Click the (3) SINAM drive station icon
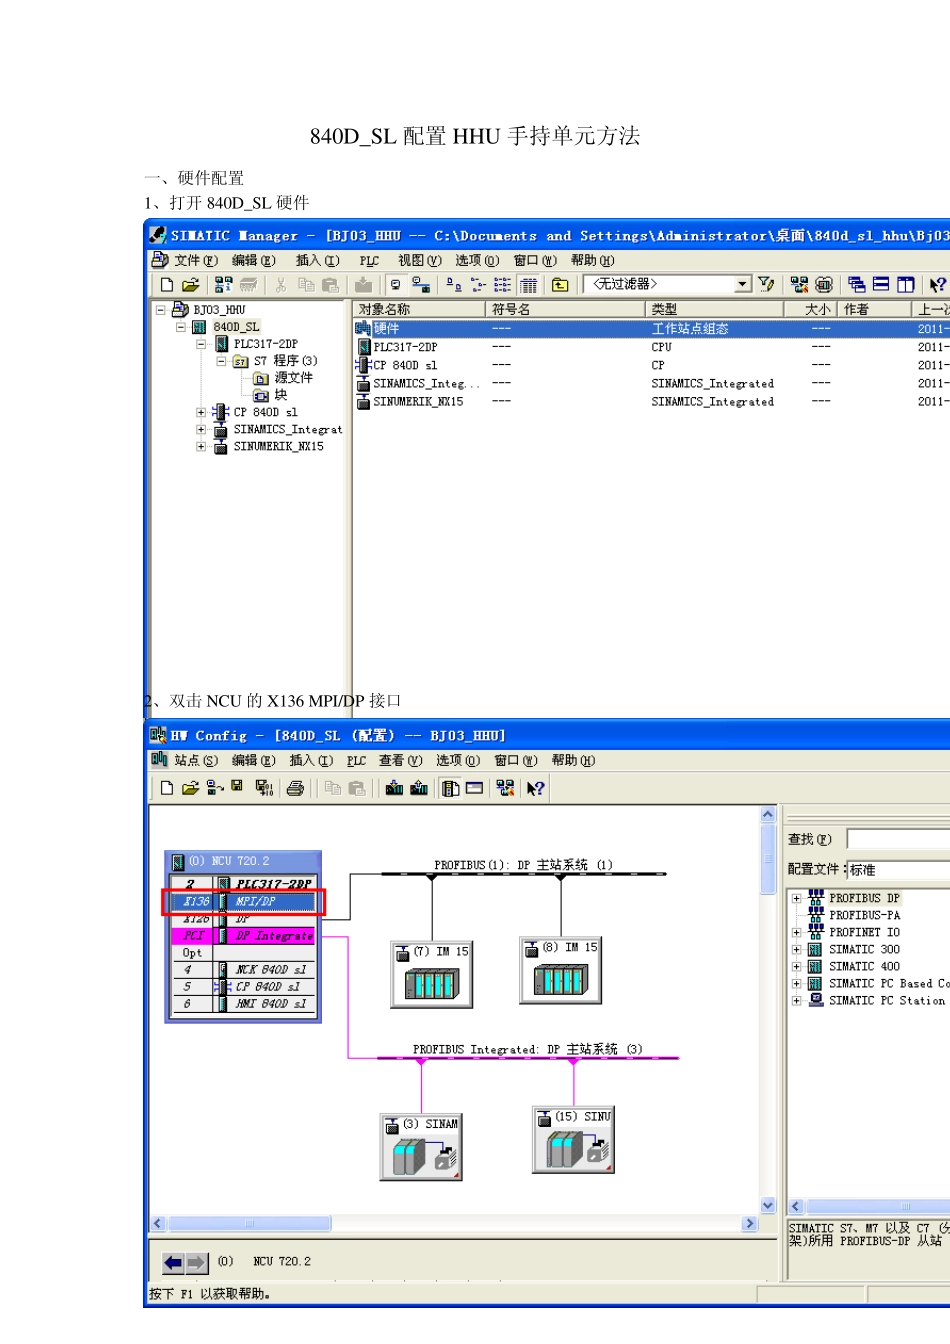The image size is (950, 1344). (x=421, y=1147)
